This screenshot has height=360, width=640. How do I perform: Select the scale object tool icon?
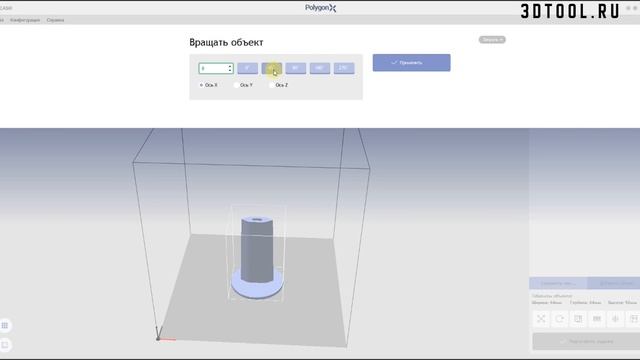pos(541,319)
